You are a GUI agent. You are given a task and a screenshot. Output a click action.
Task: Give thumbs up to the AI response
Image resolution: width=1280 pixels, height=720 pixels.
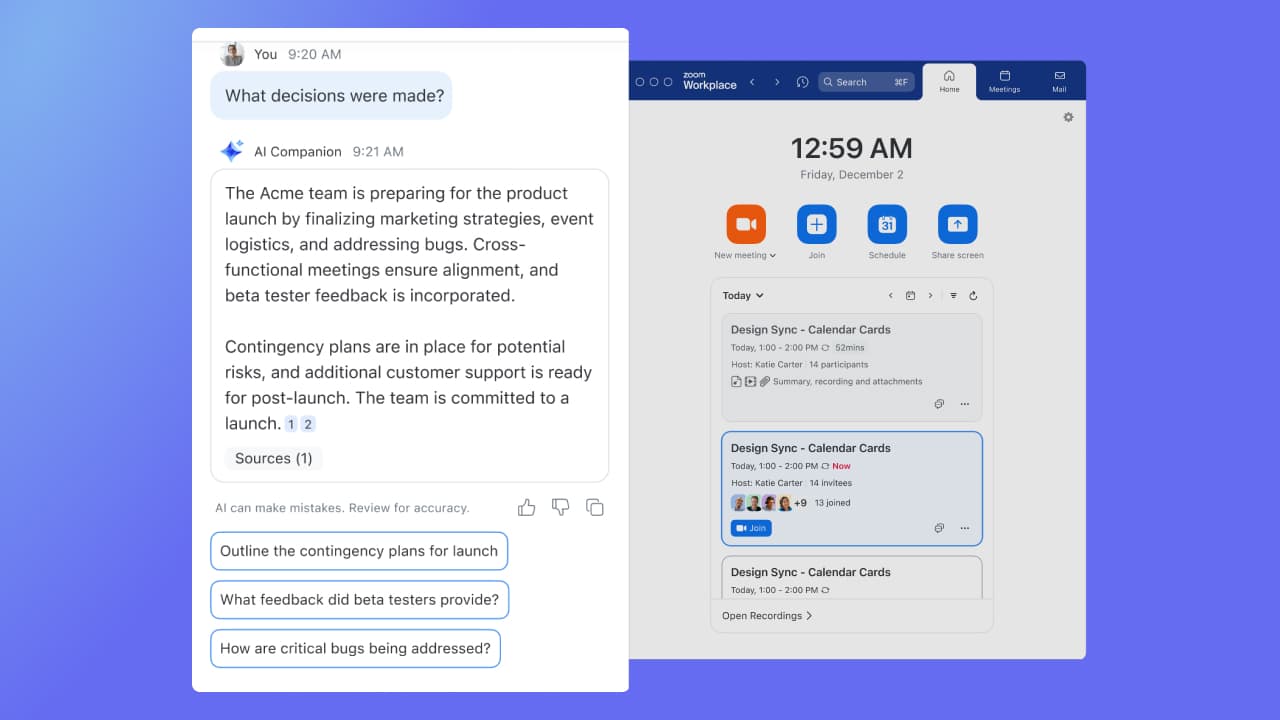click(527, 508)
